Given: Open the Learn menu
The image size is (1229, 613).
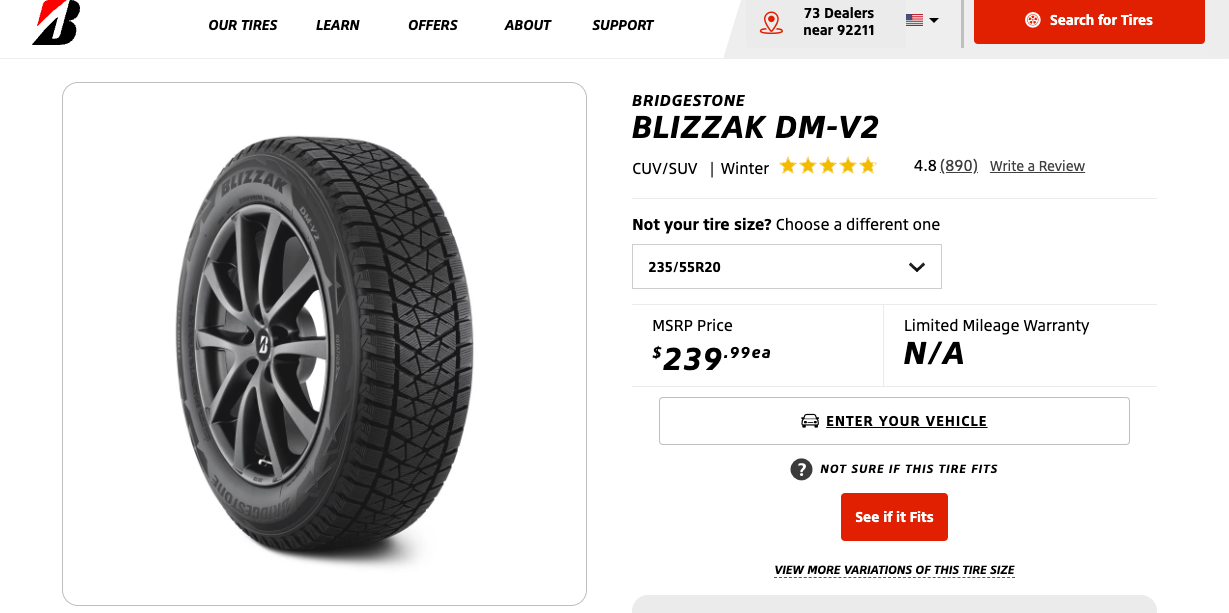Looking at the screenshot, I should click(x=338, y=25).
